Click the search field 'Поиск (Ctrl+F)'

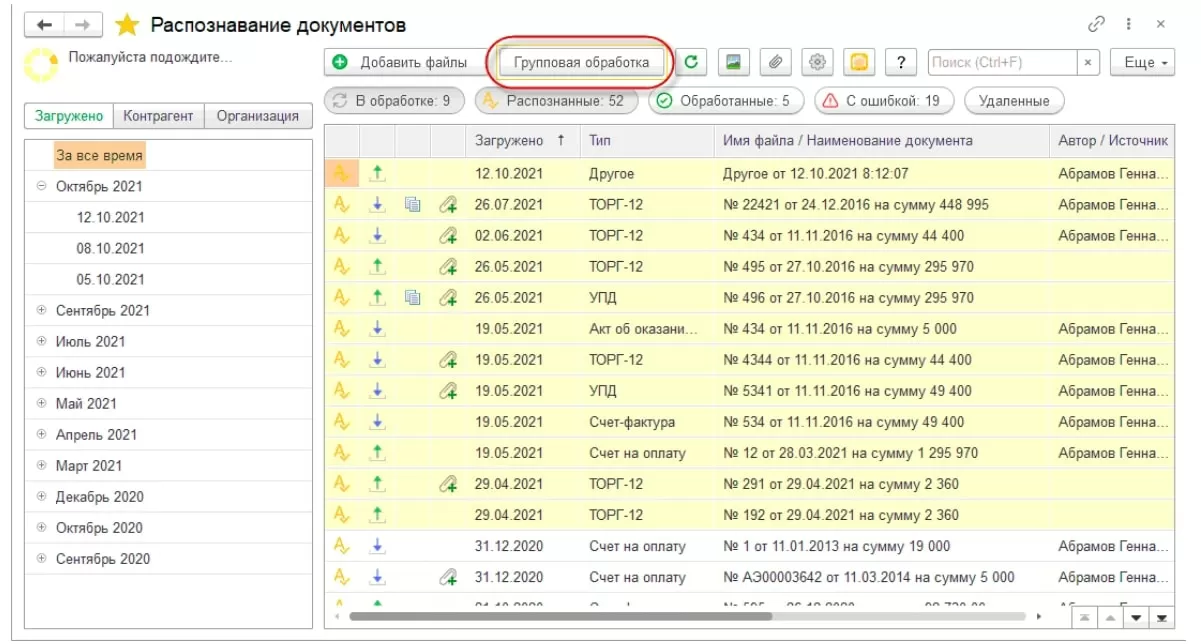click(x=1002, y=62)
